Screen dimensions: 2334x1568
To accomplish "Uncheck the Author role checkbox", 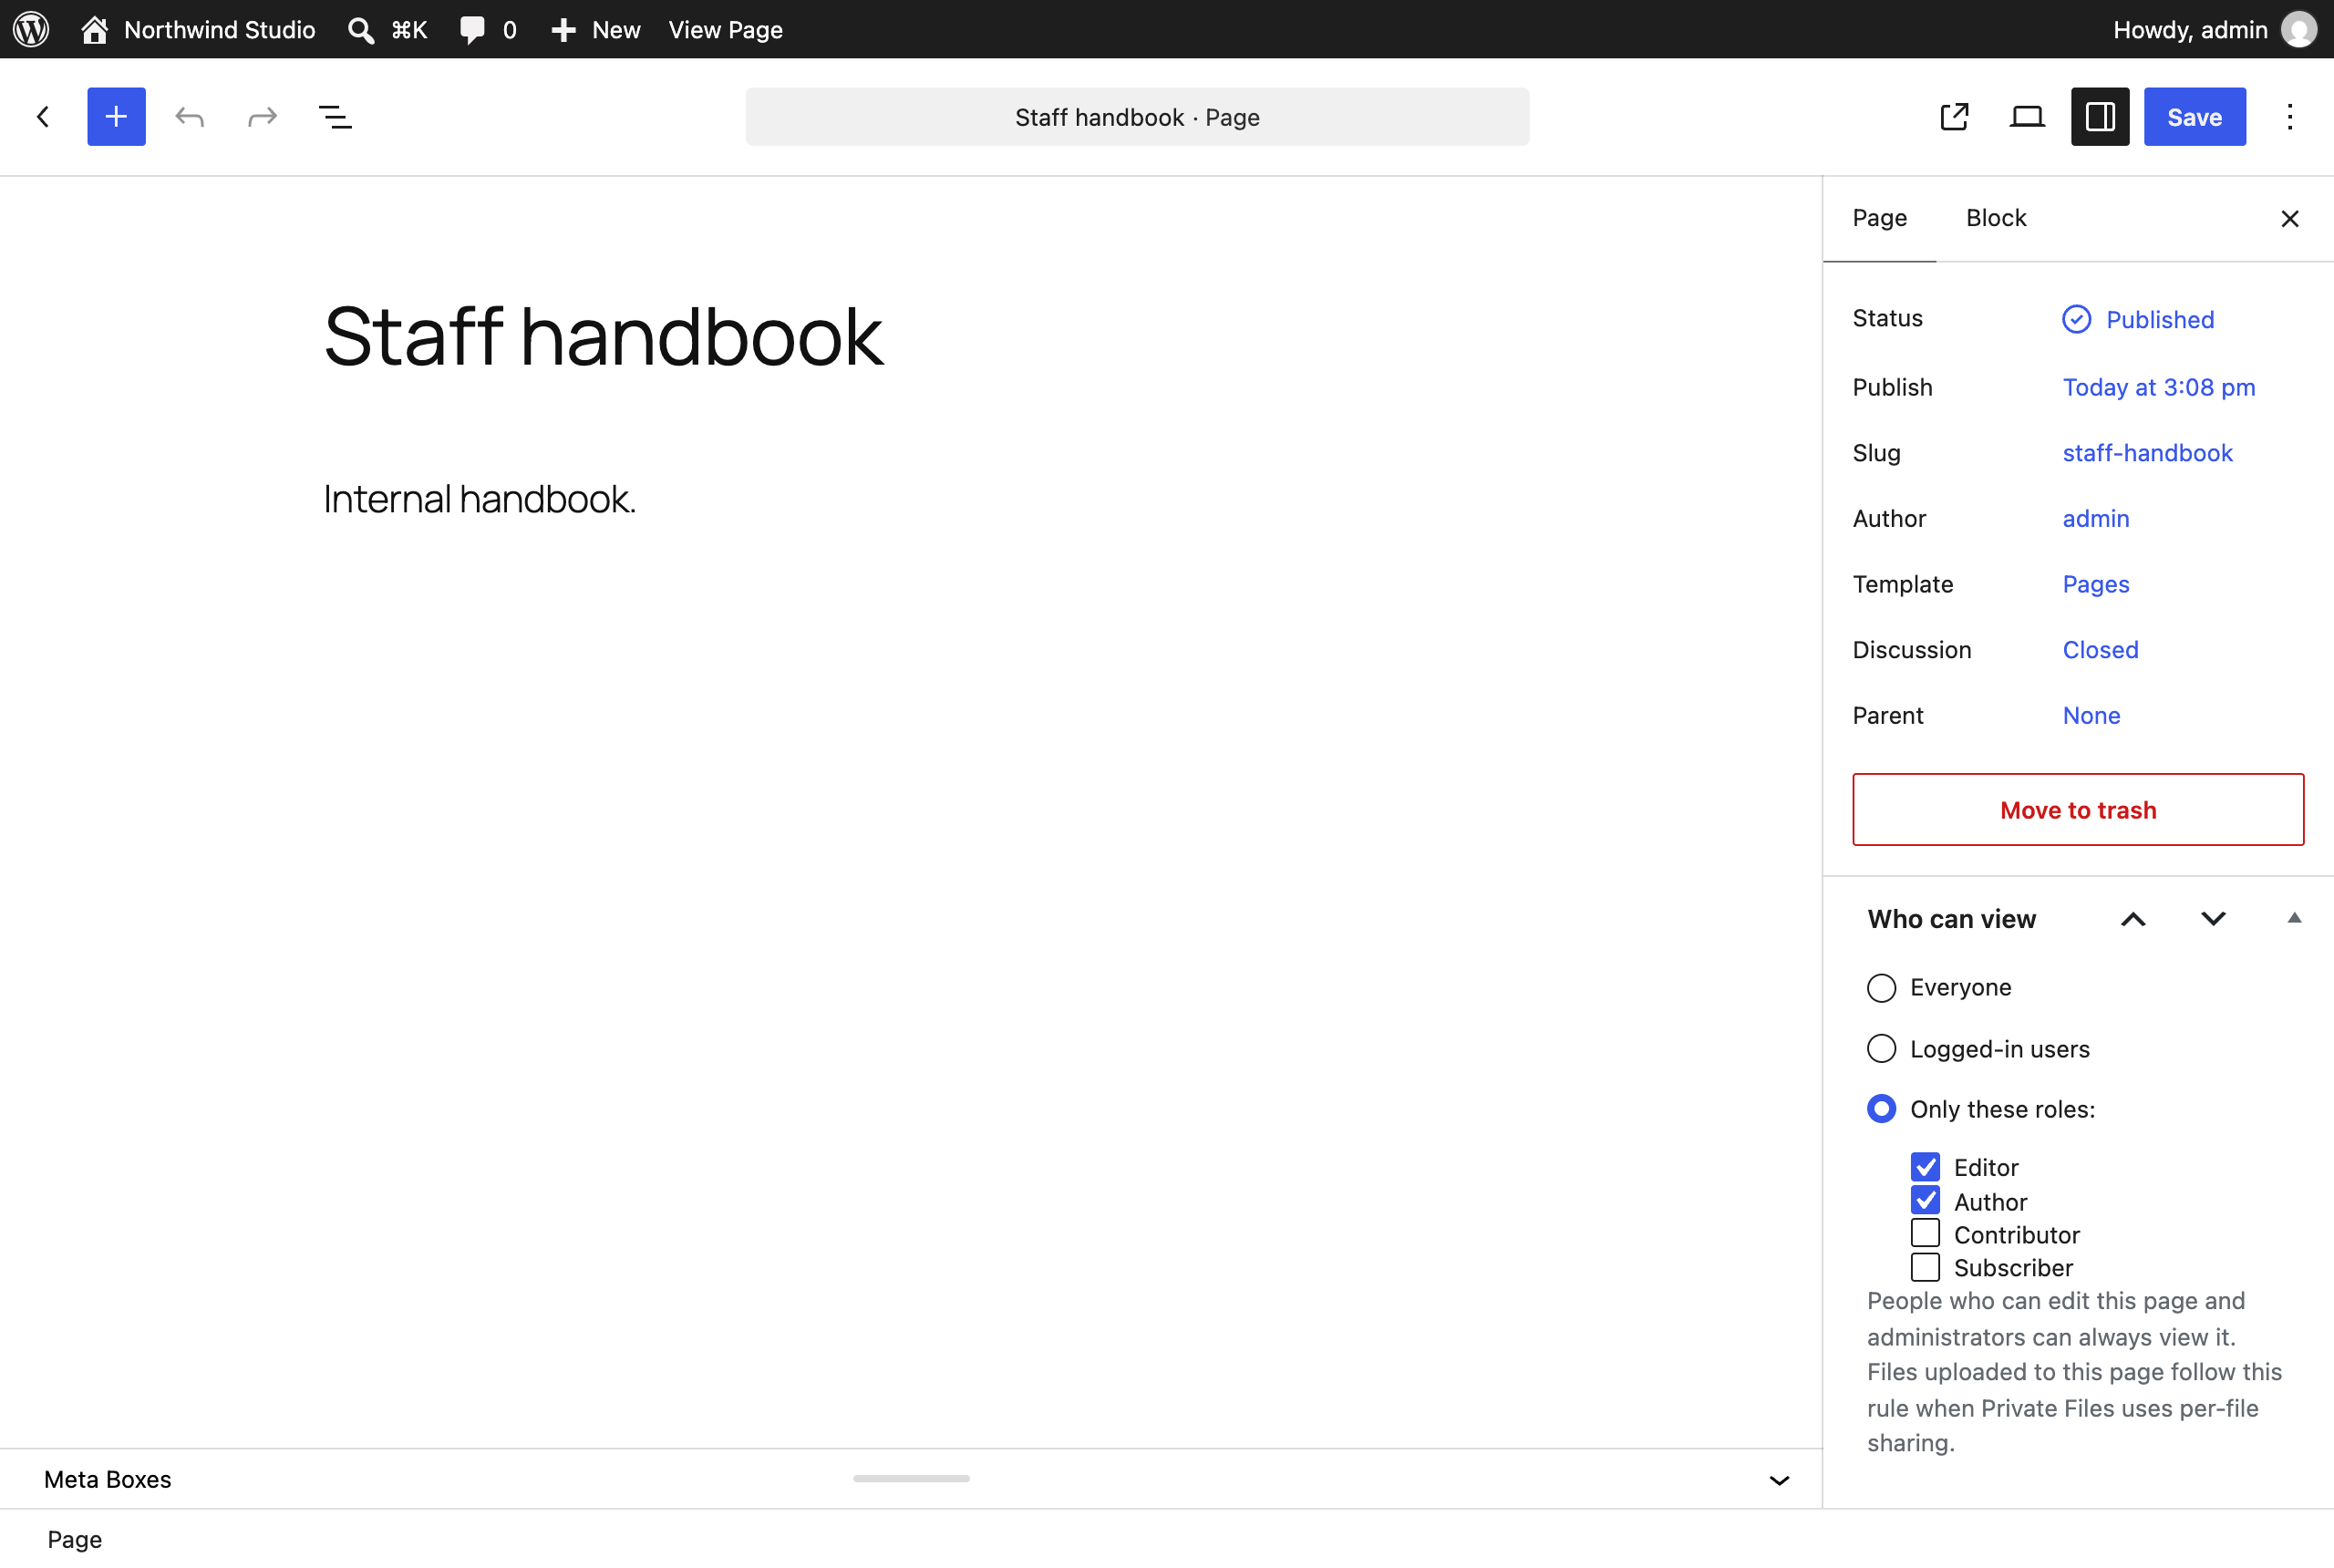I will click(1925, 1200).
